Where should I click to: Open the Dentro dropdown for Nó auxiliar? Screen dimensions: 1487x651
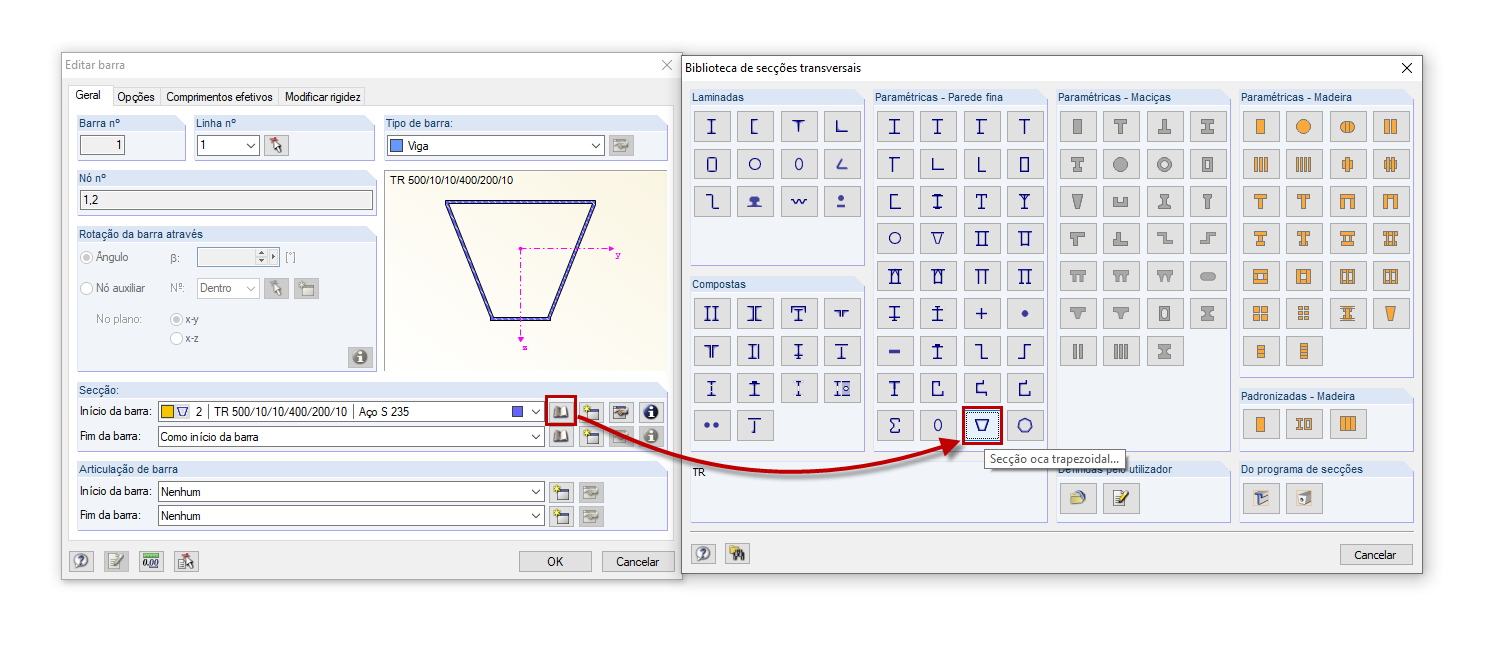click(251, 288)
